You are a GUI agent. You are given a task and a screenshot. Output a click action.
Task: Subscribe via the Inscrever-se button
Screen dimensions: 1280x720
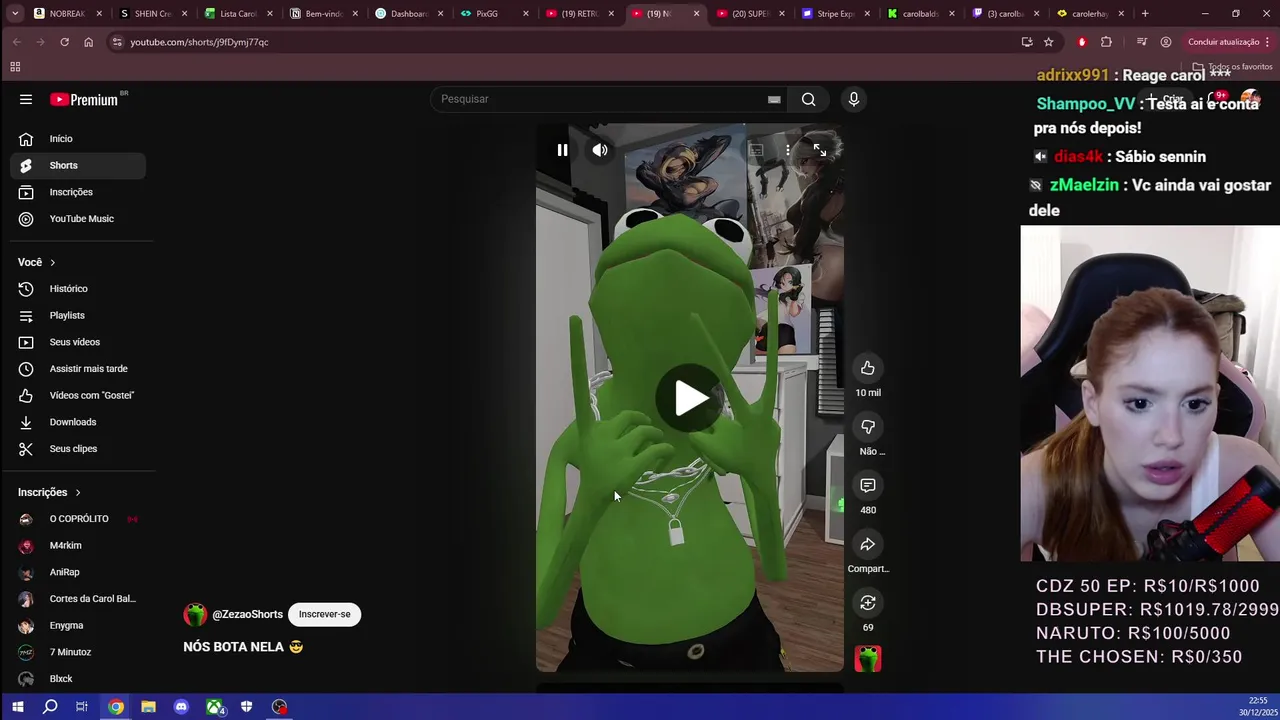324,614
